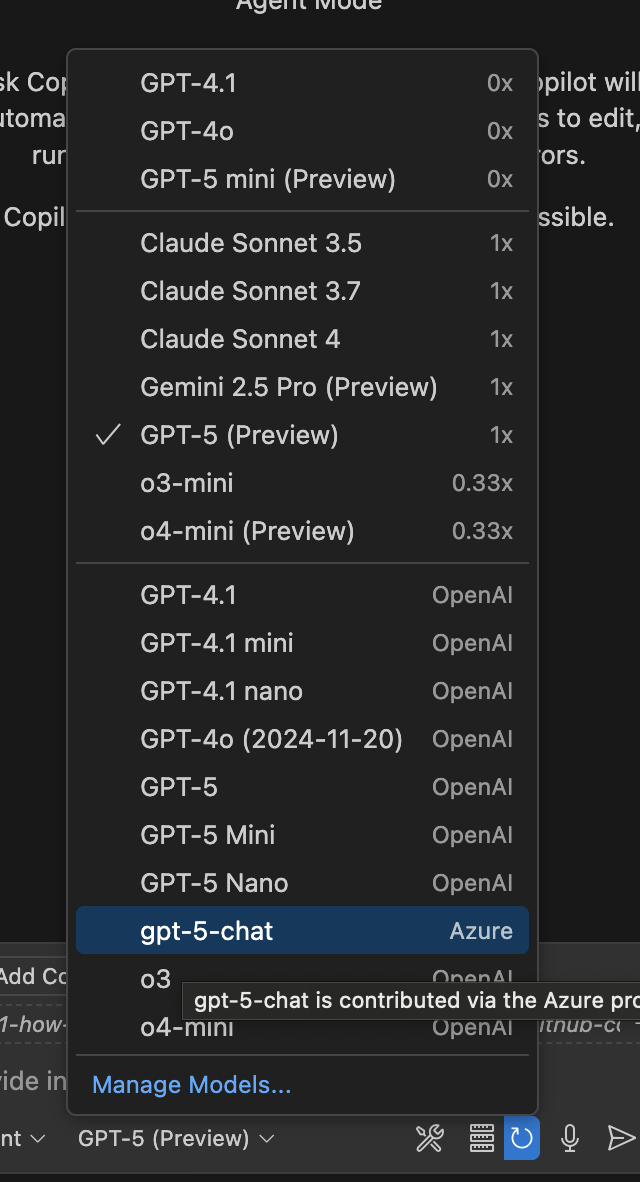640x1182 pixels.
Task: Expand the Agent mode dropdown at bottom left
Action: click(20, 1138)
